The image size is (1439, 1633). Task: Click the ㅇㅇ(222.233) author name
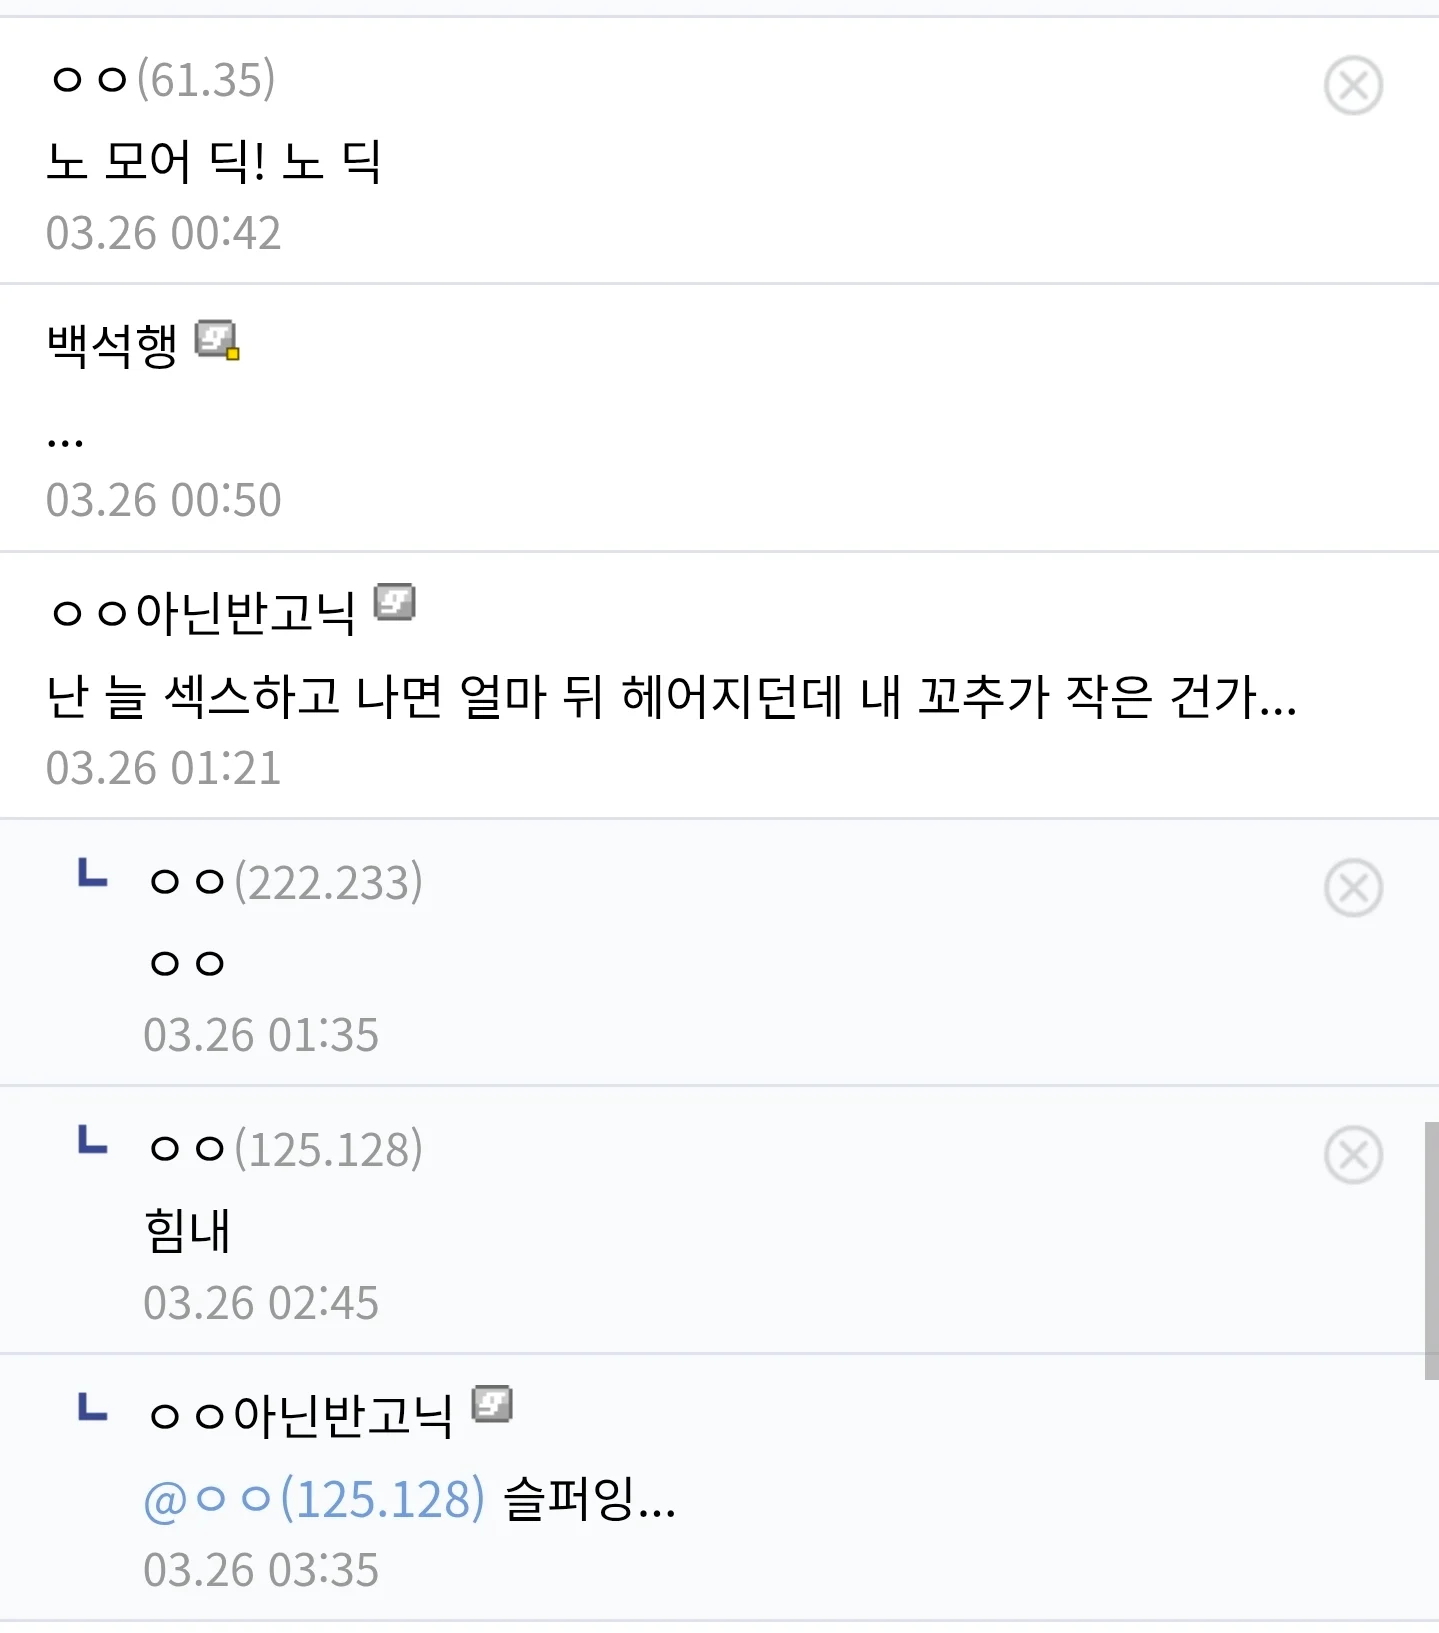click(285, 883)
